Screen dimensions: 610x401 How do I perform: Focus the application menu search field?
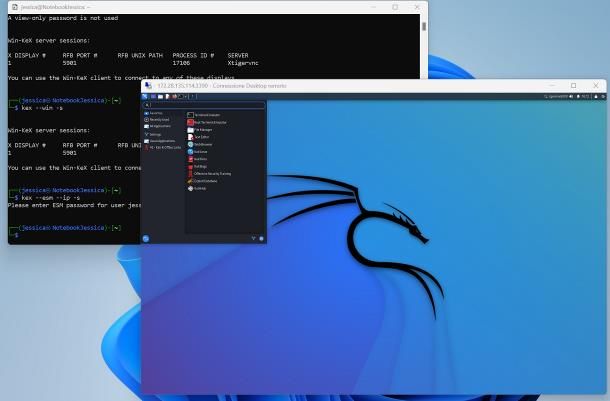pyautogui.click(x=204, y=105)
